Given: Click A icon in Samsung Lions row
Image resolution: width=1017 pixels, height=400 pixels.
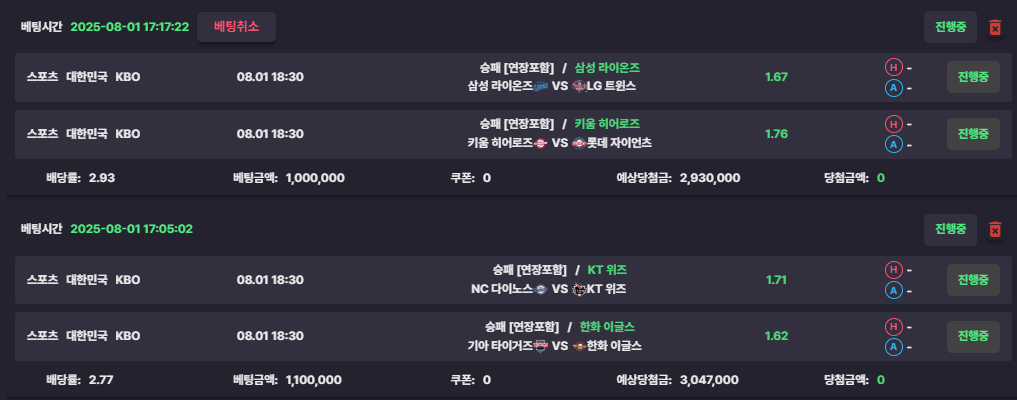Looking at the screenshot, I should pos(893,88).
